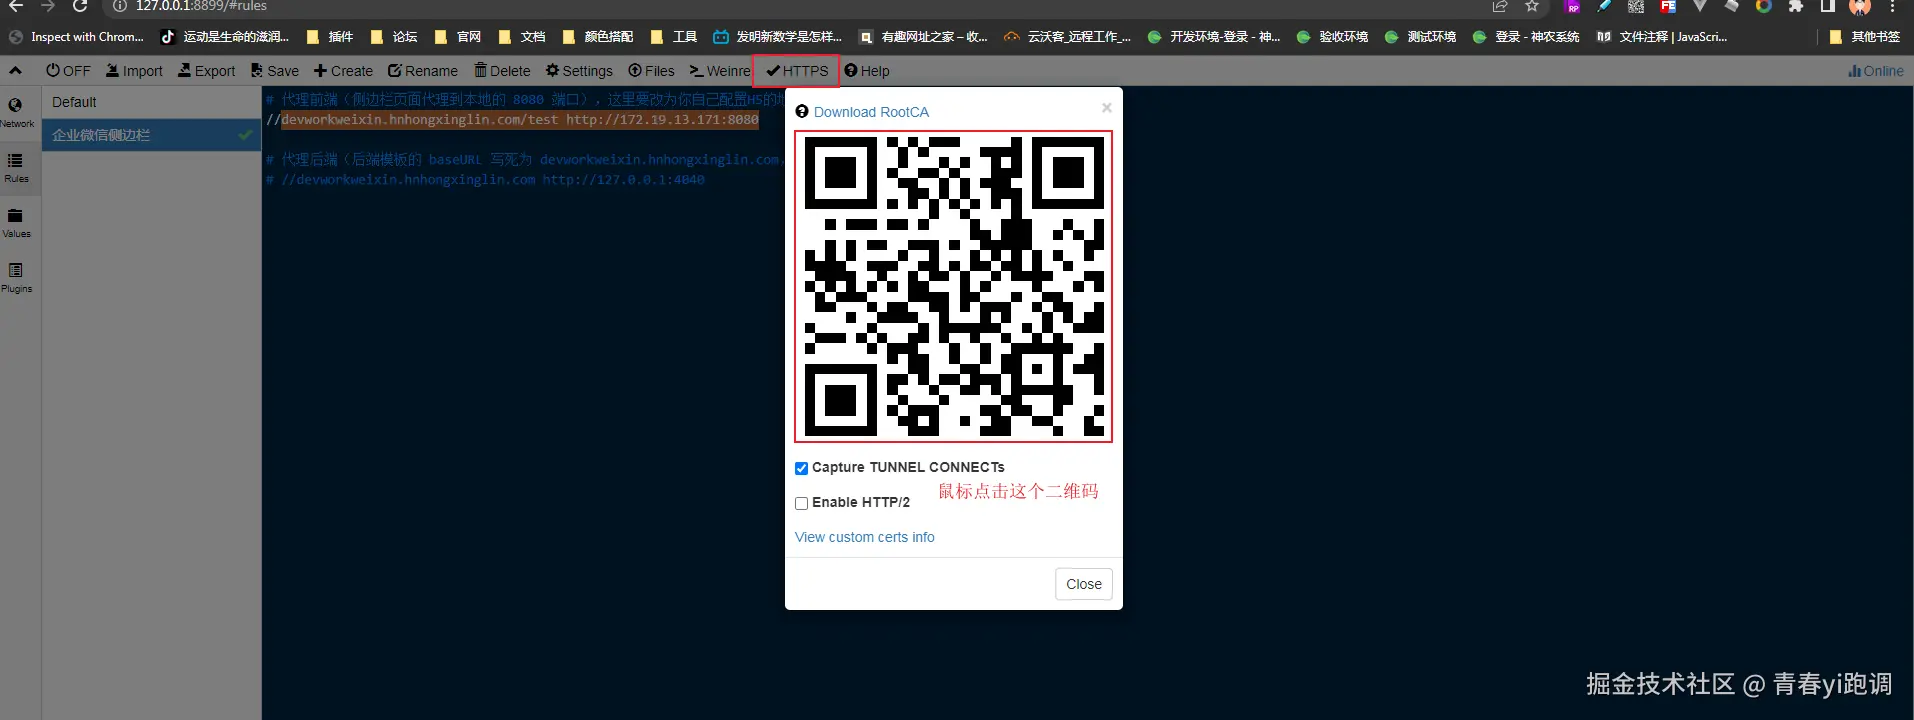Open the 有趣网址之家 bookmark
Screen dimensions: 1914x720
pos(923,37)
